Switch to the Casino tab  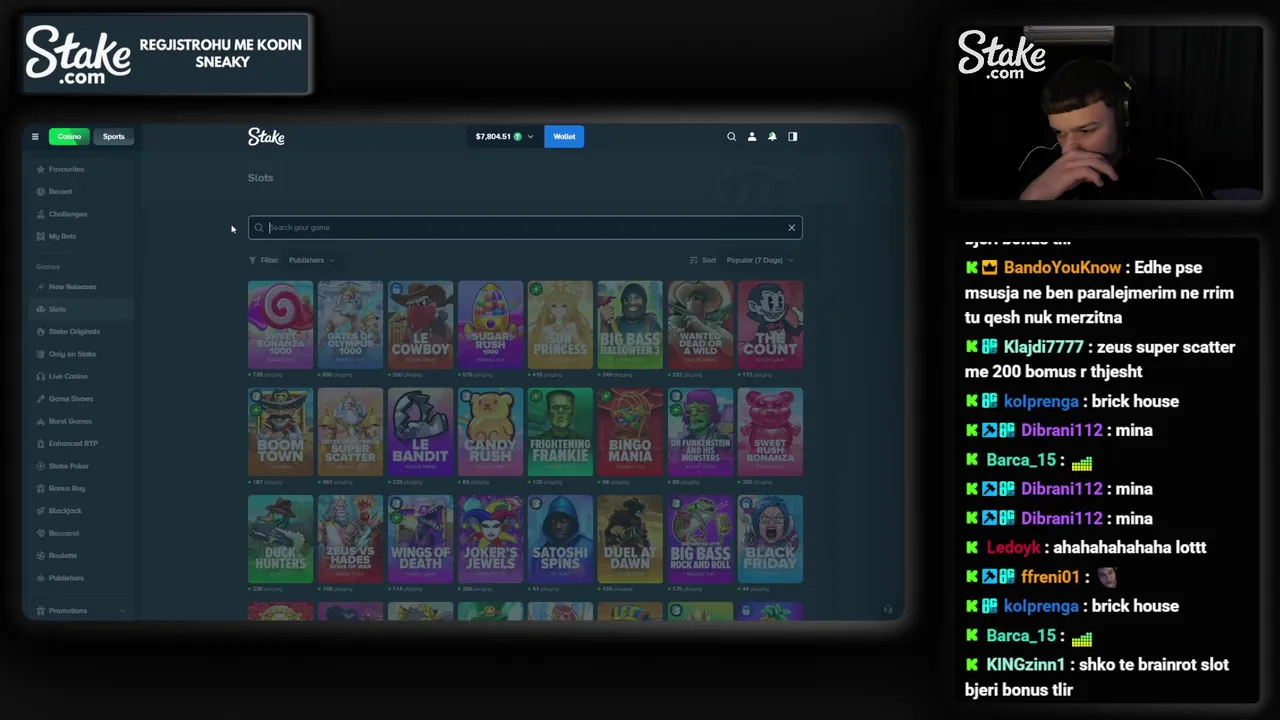click(69, 137)
